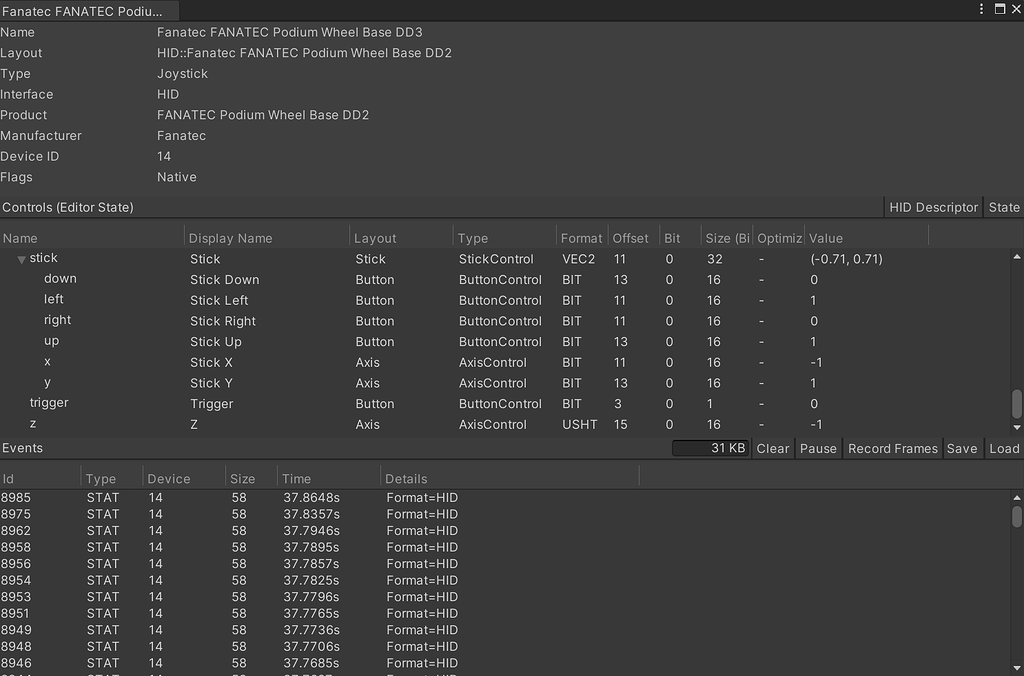The height and width of the screenshot is (676, 1024).
Task: Clear the recorded events list
Action: (x=772, y=448)
